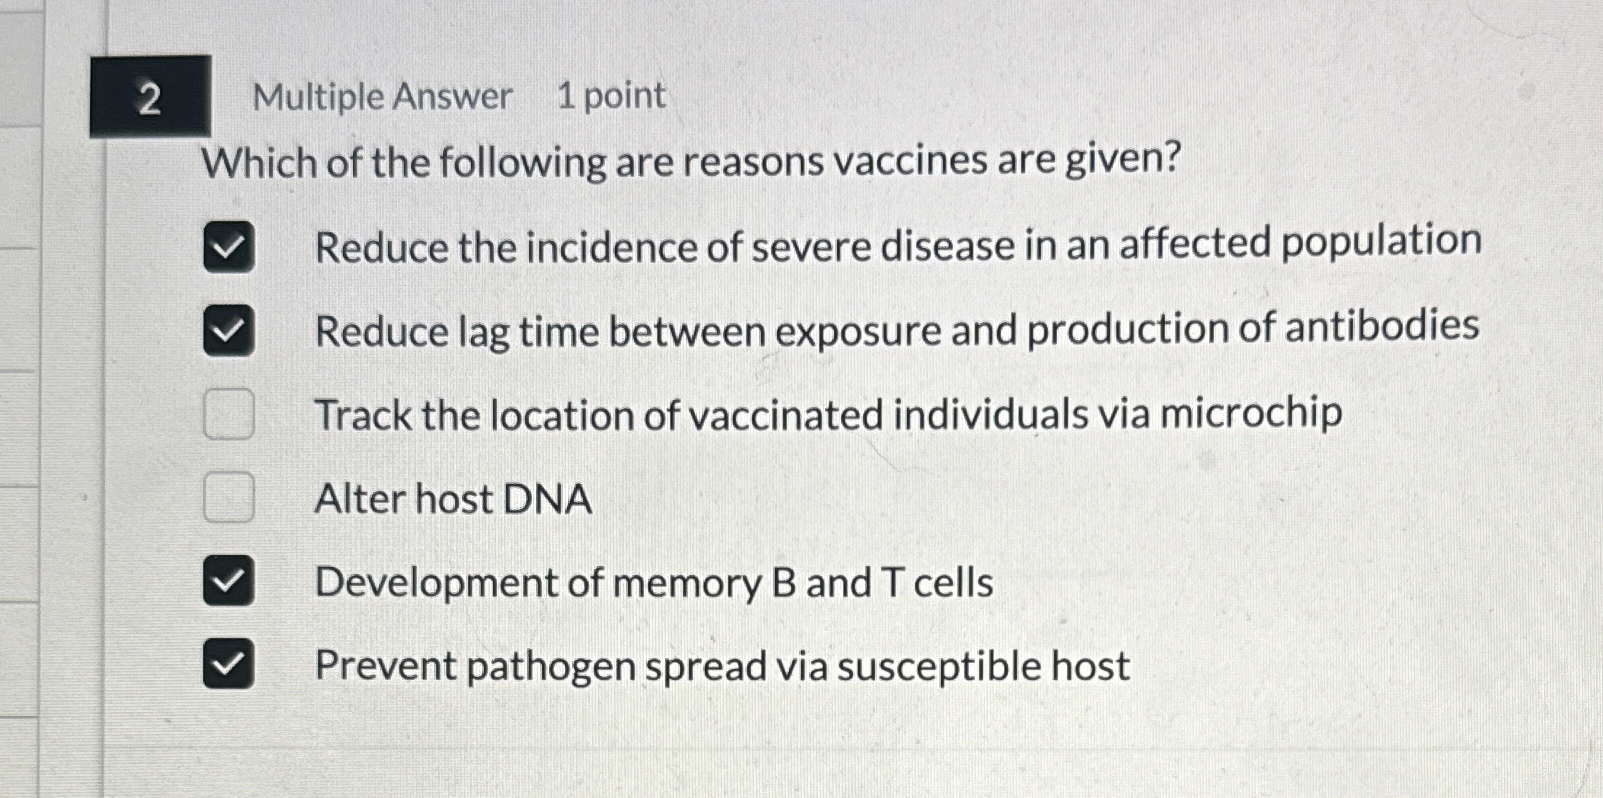Uncheck 'Reduce lag time between exposure and production of antibodies'
Screen dimensions: 1603x798
[x=228, y=331]
